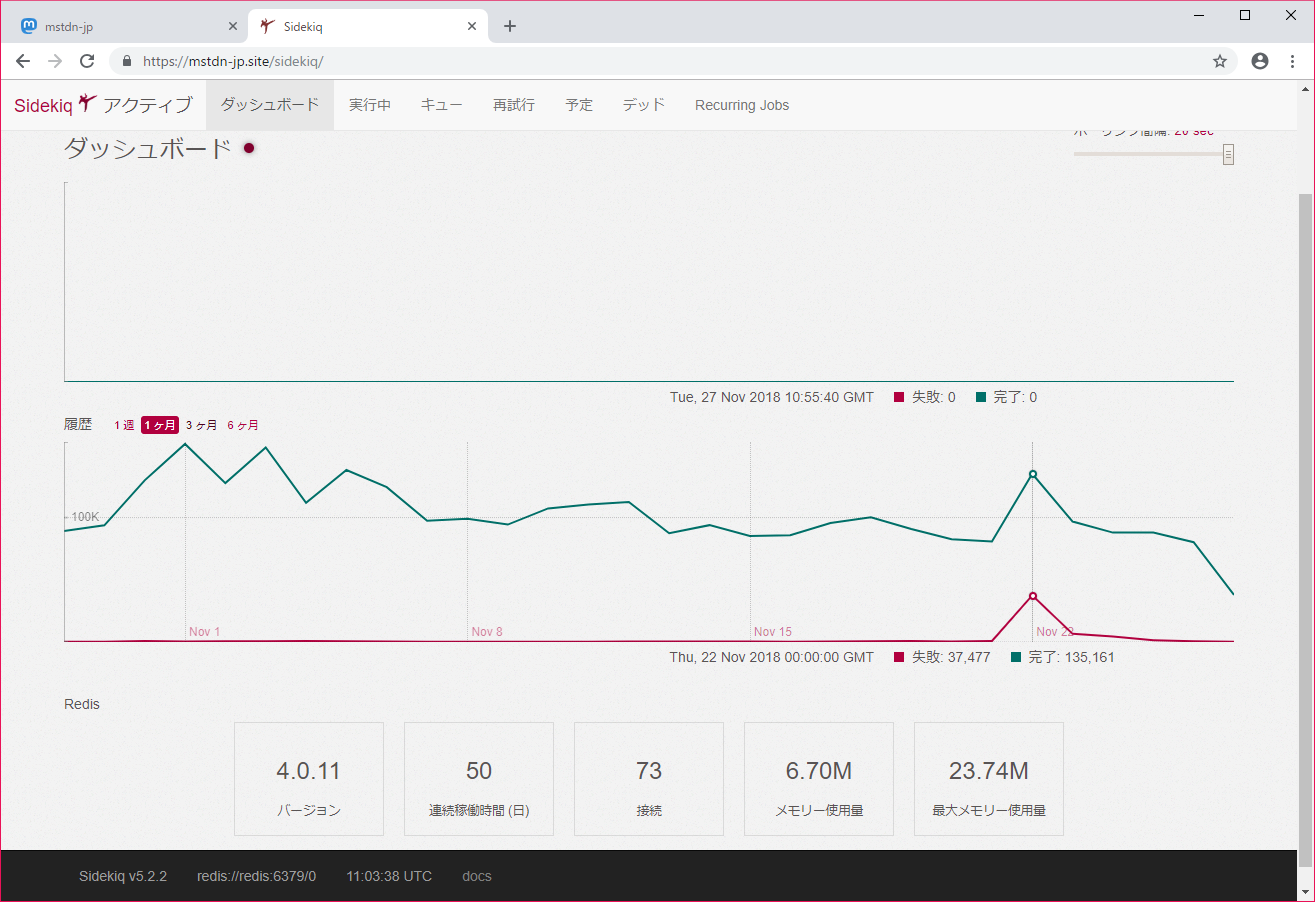Go to the 再試行 page
This screenshot has width=1315, height=902.
pos(514,105)
